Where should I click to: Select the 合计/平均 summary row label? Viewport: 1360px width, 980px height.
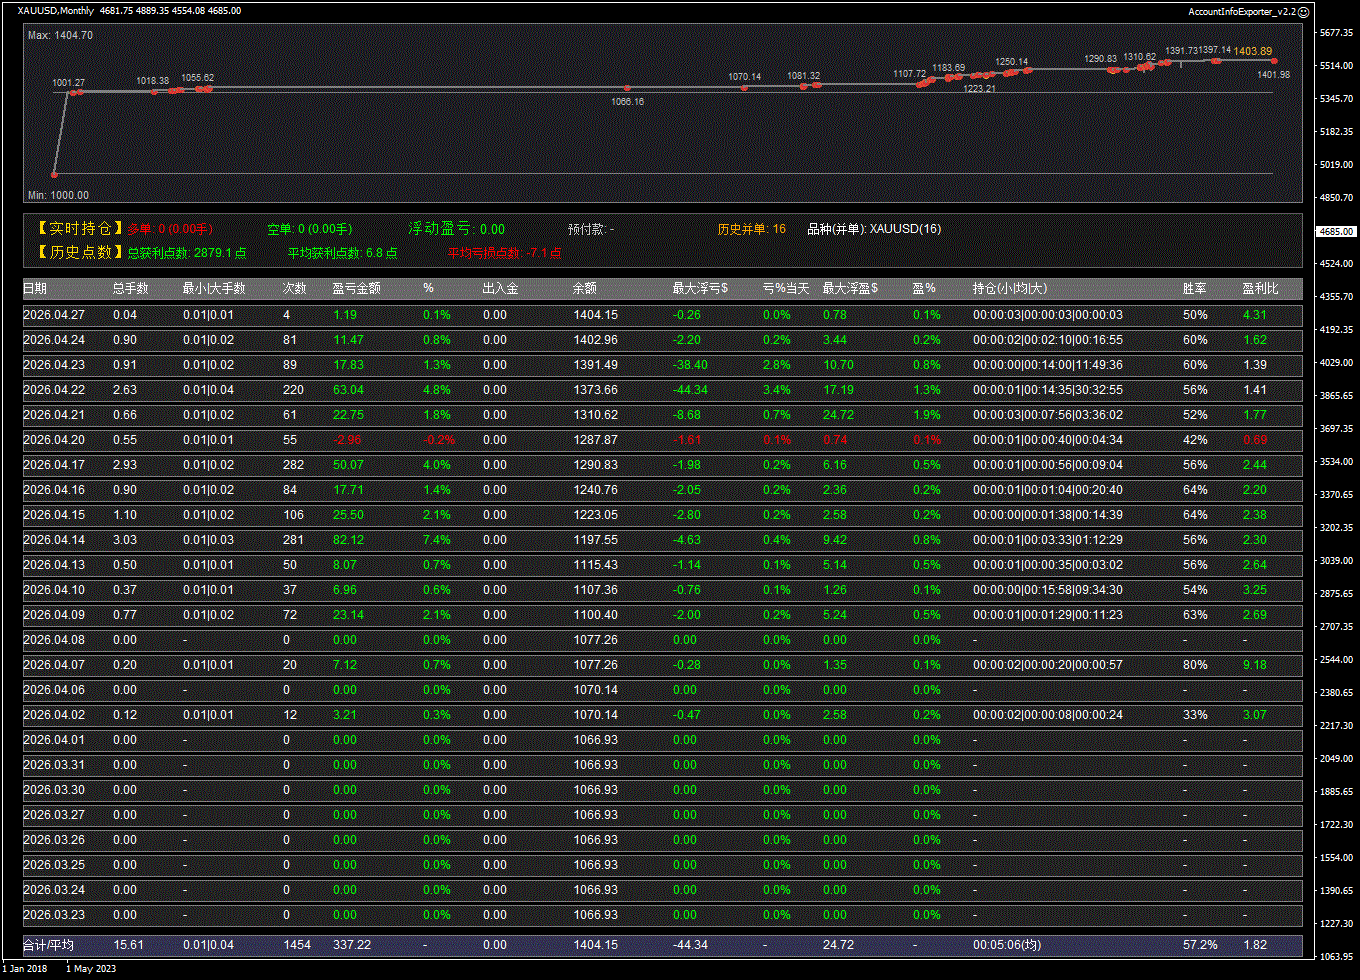click(49, 945)
